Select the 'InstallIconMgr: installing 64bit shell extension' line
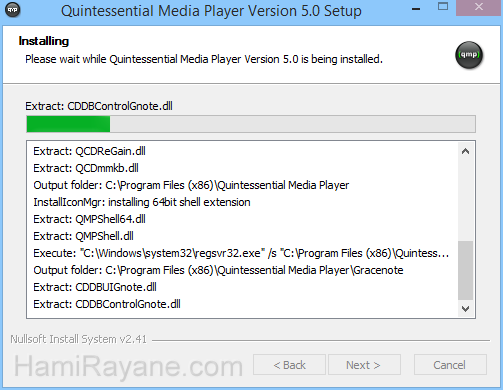The width and height of the screenshot is (503, 390). pyautogui.click(x=142, y=202)
